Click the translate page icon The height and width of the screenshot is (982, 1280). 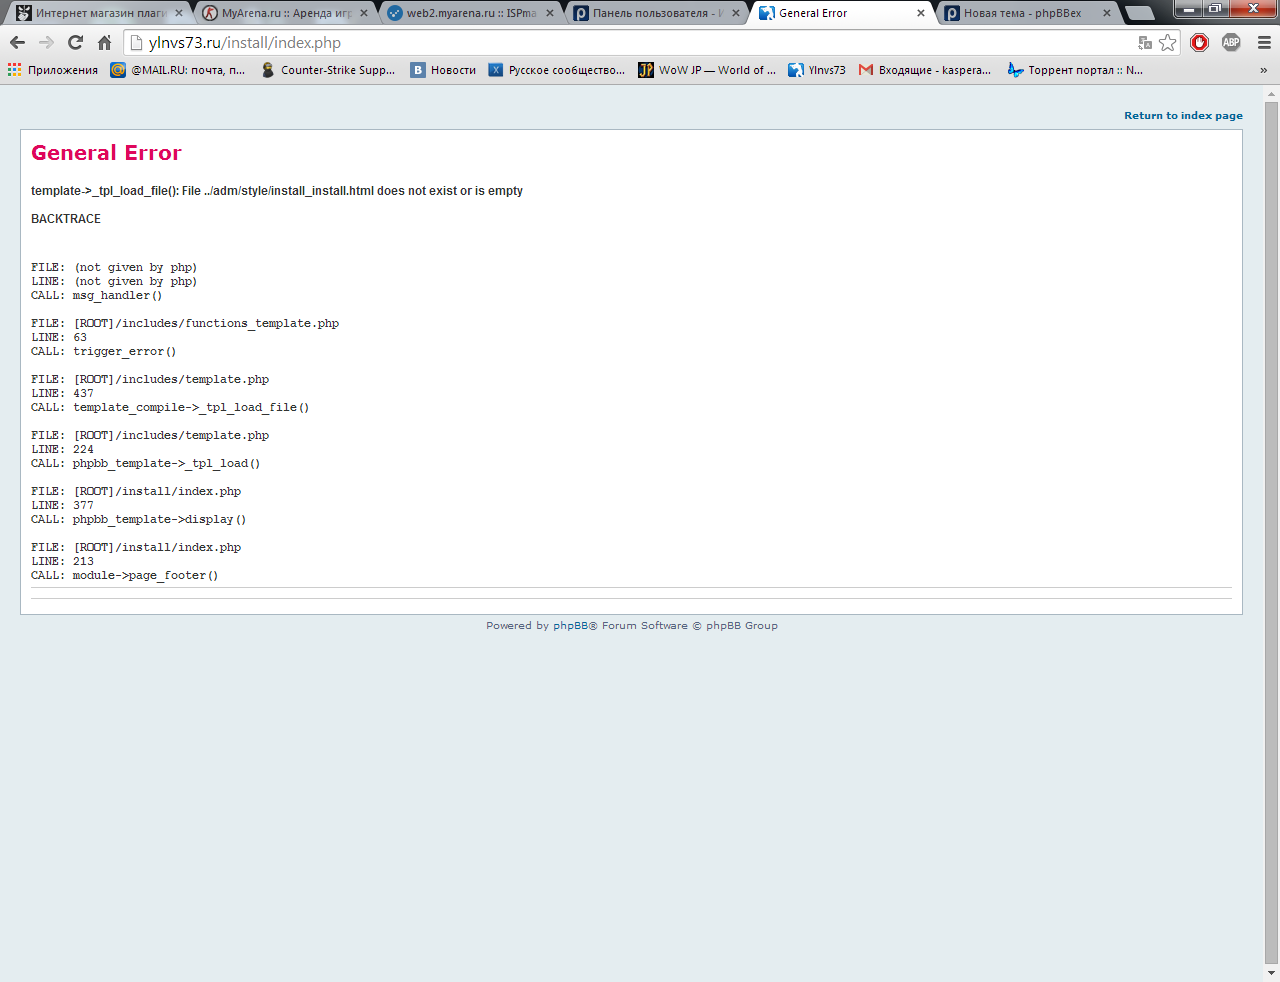1145,42
